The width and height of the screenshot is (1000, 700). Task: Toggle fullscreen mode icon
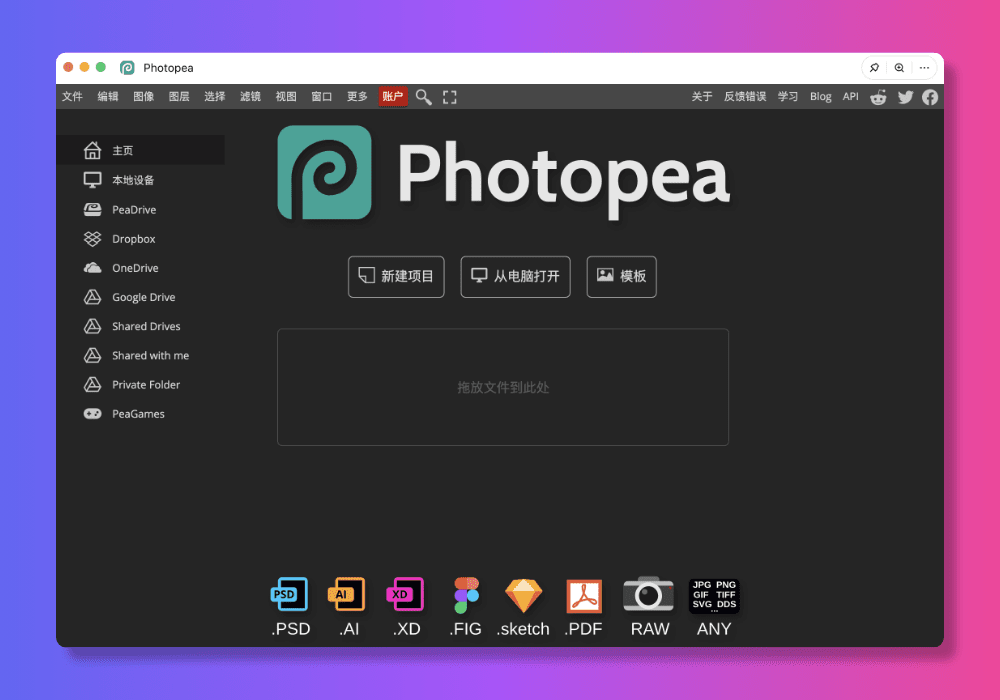click(450, 97)
